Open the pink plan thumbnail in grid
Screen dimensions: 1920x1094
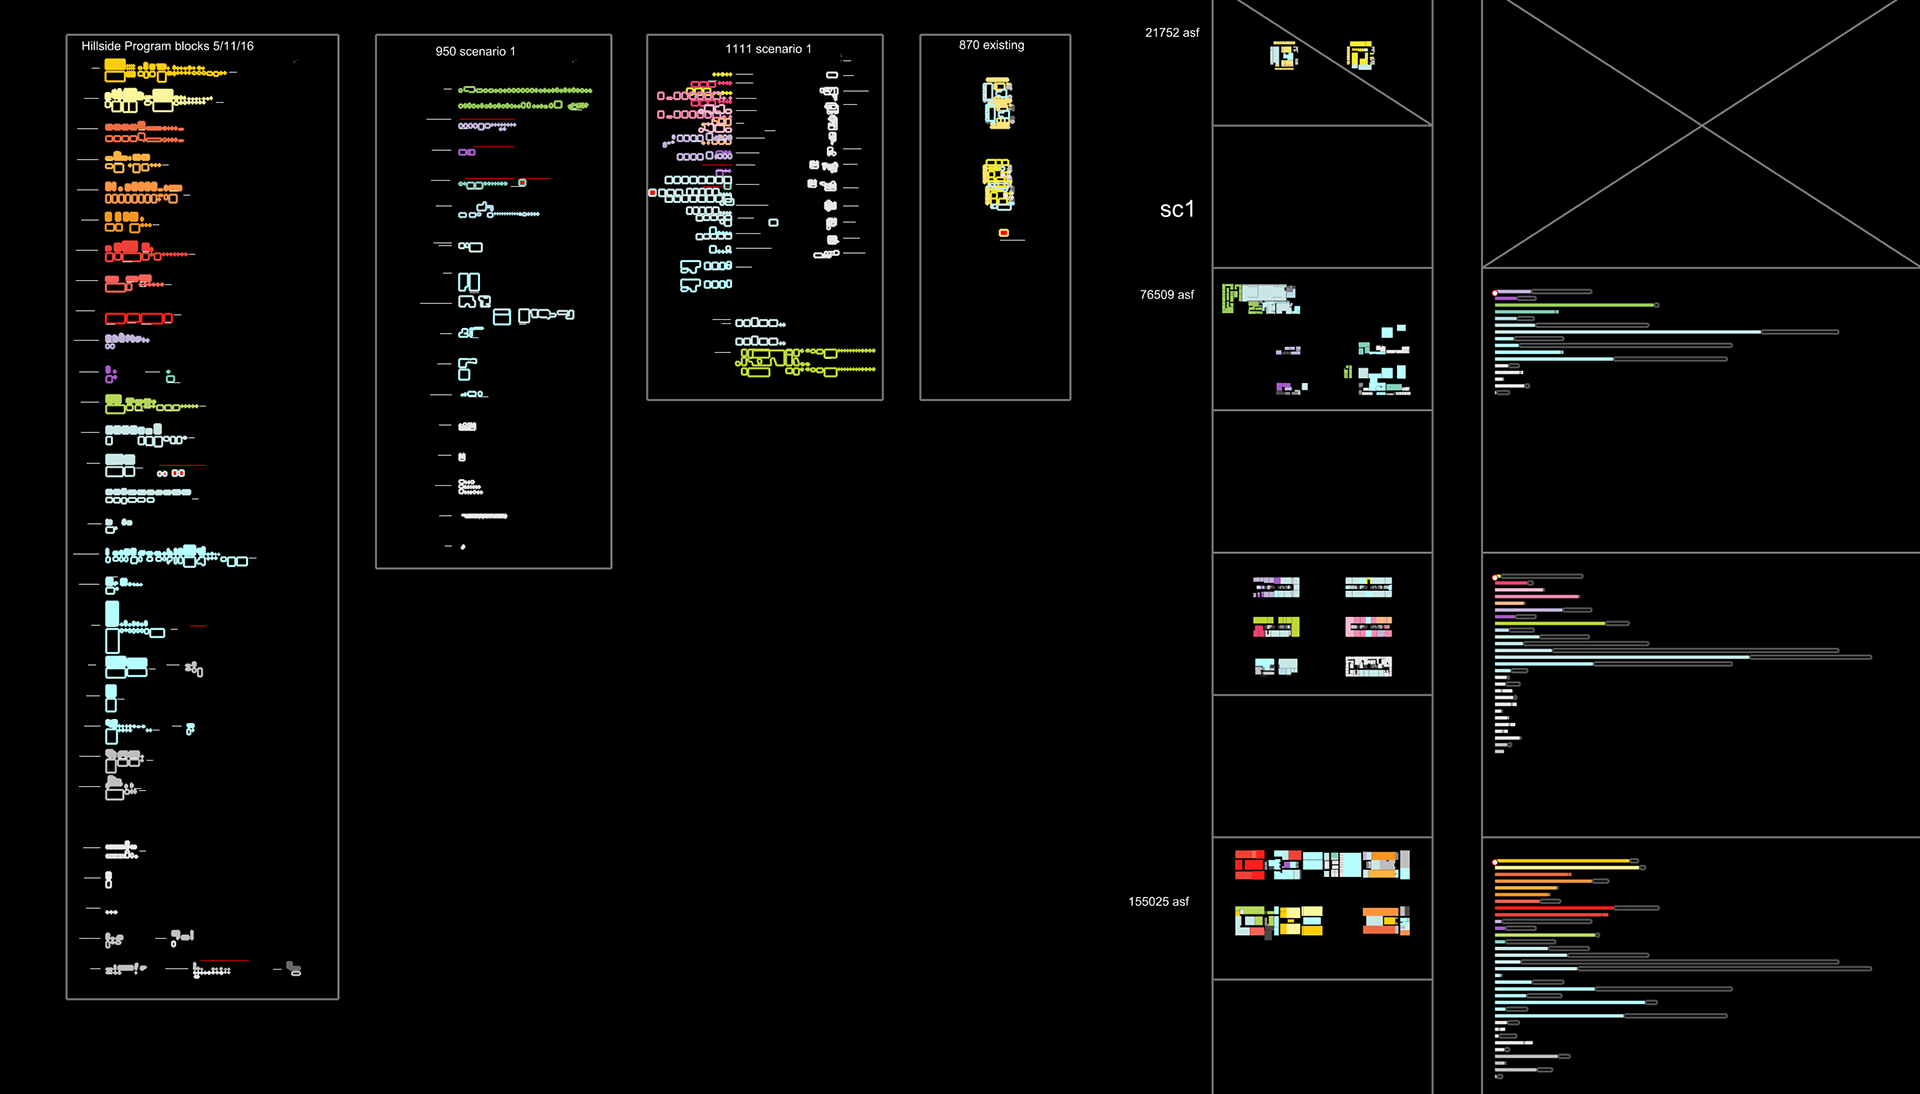point(1368,627)
